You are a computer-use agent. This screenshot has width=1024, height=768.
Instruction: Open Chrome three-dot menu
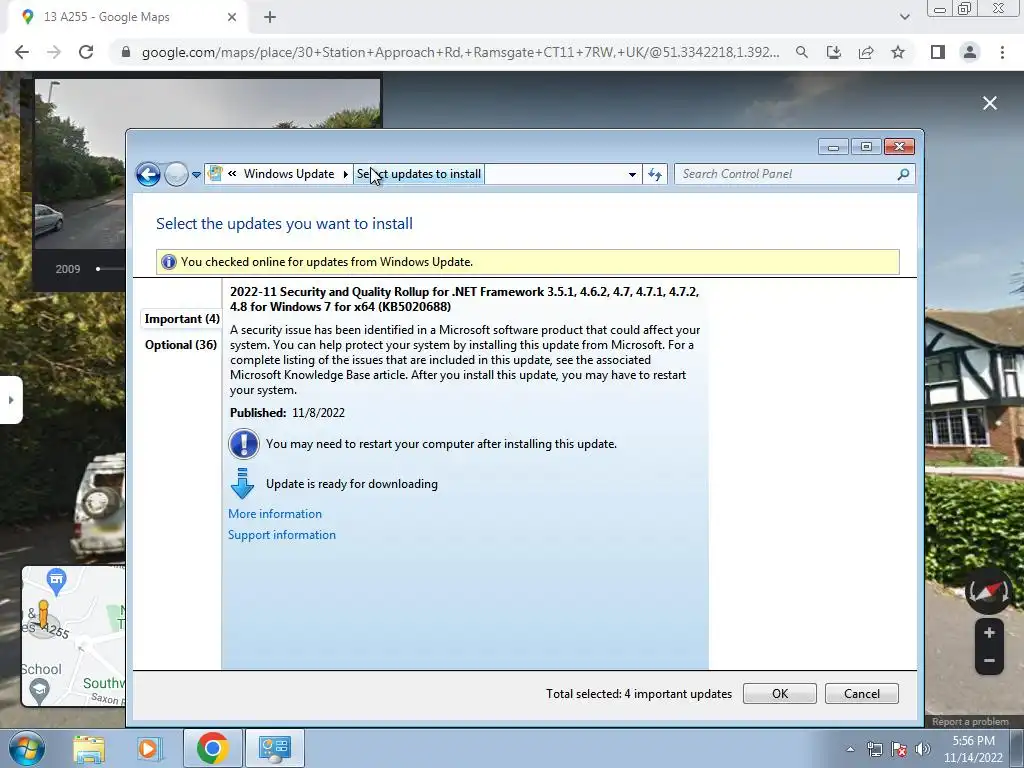[1002, 52]
